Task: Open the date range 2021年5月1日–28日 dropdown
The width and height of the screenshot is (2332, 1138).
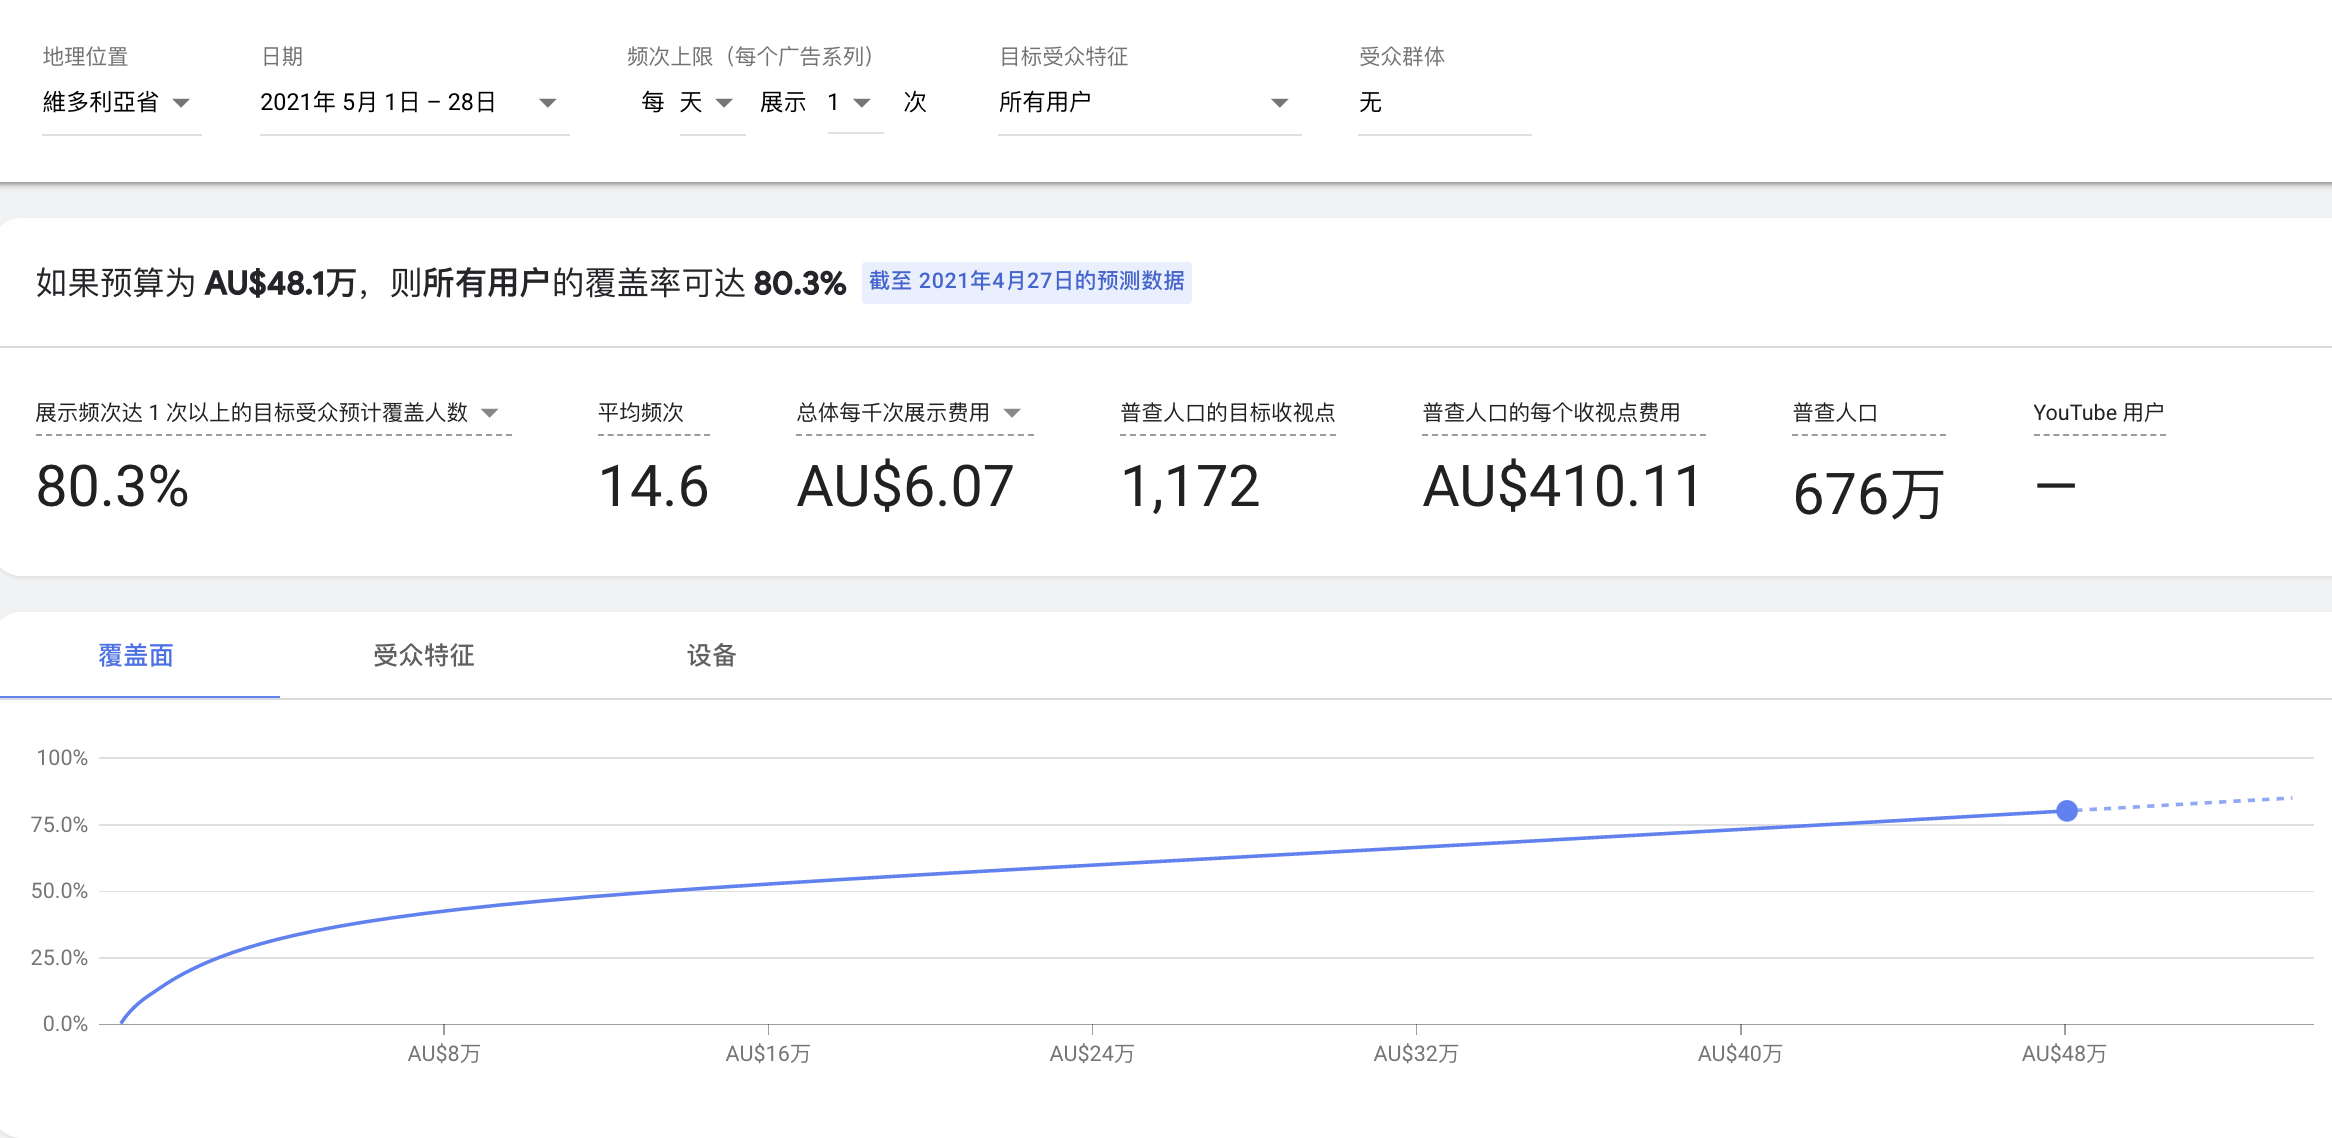Action: [414, 103]
